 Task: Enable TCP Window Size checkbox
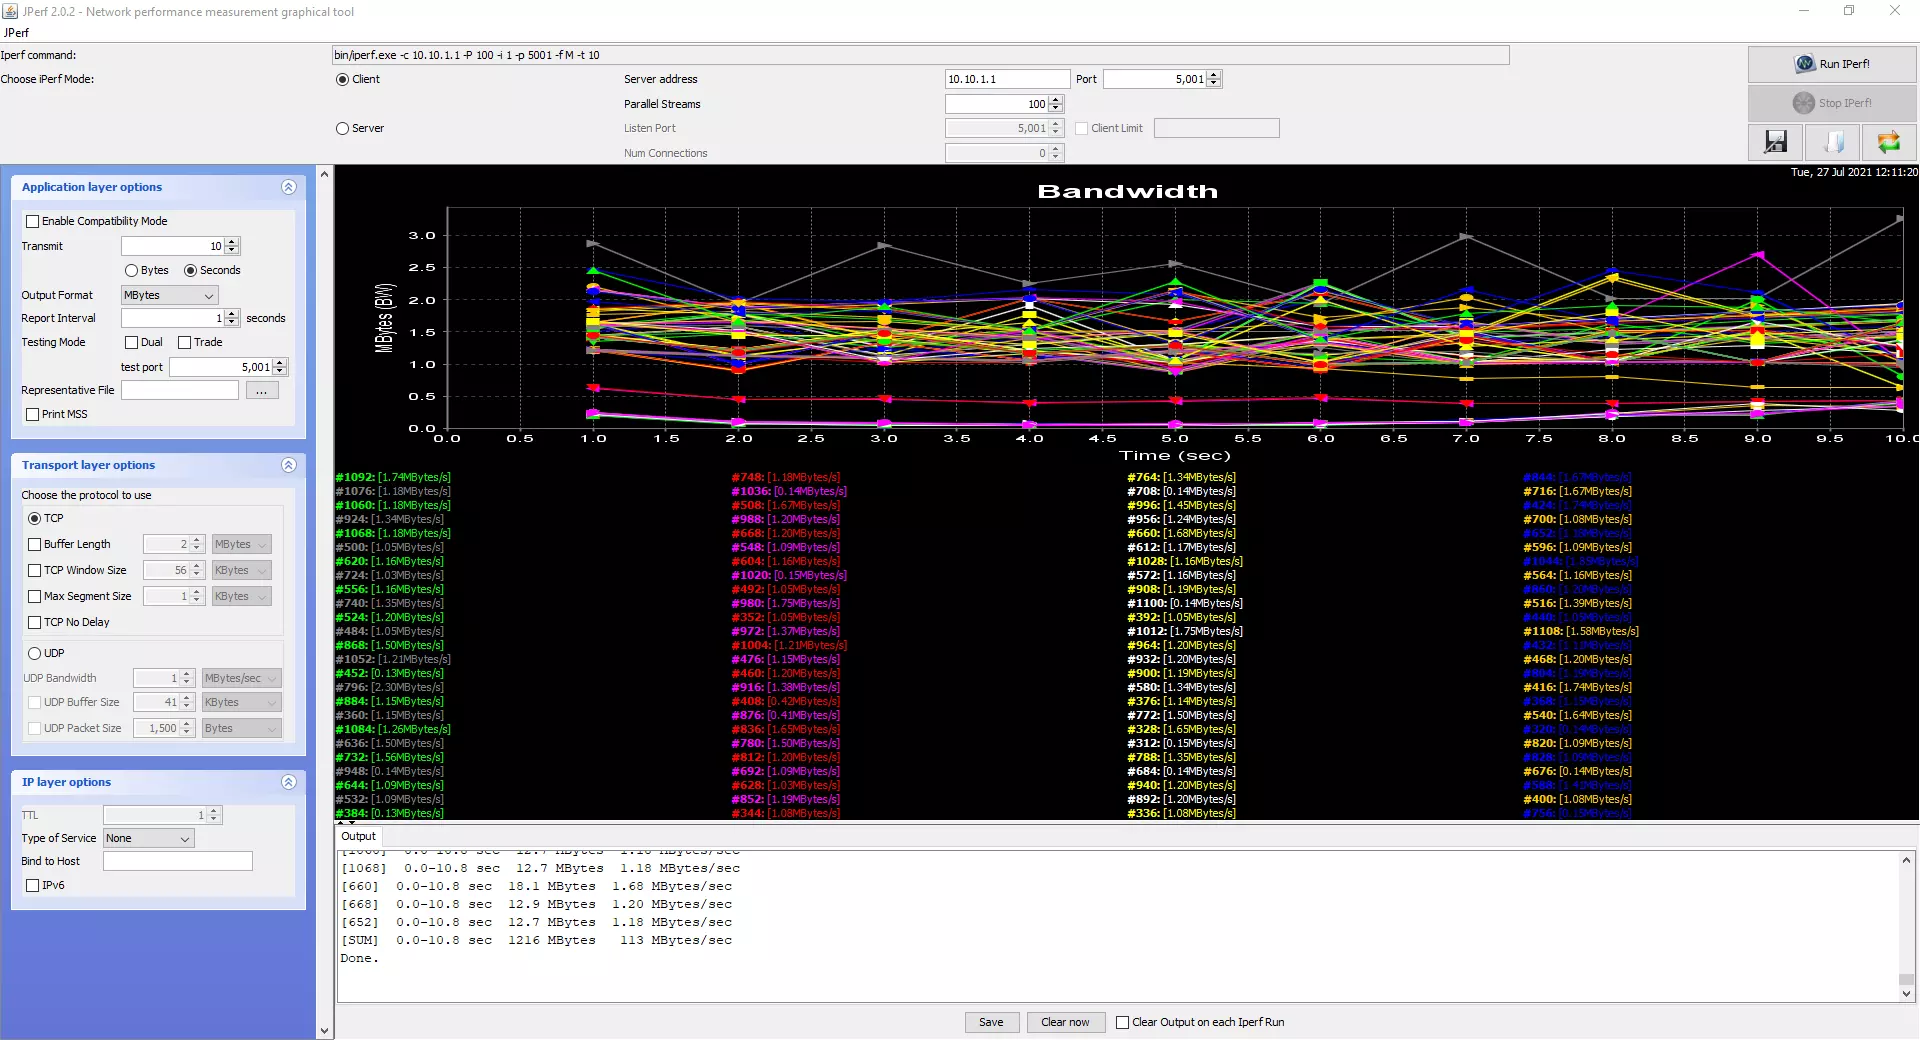pyautogui.click(x=35, y=570)
